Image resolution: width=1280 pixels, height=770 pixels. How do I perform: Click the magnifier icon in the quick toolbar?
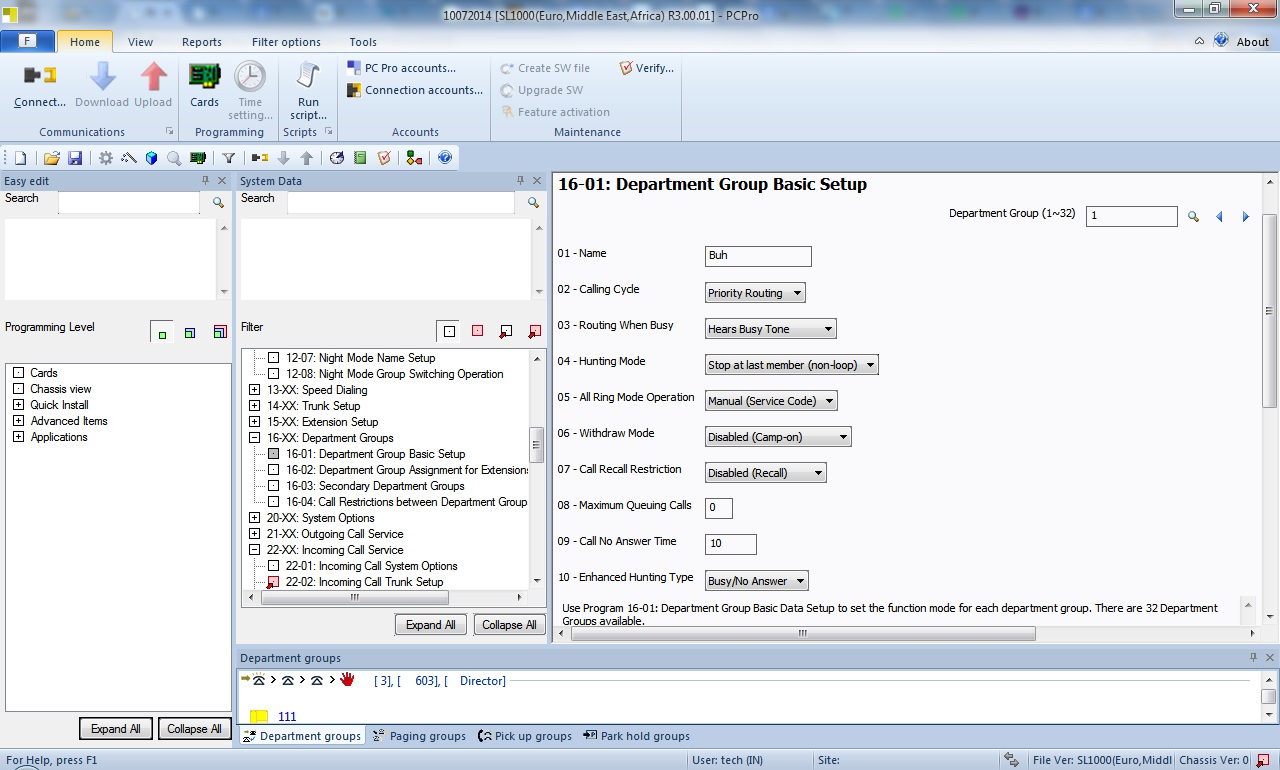point(174,158)
